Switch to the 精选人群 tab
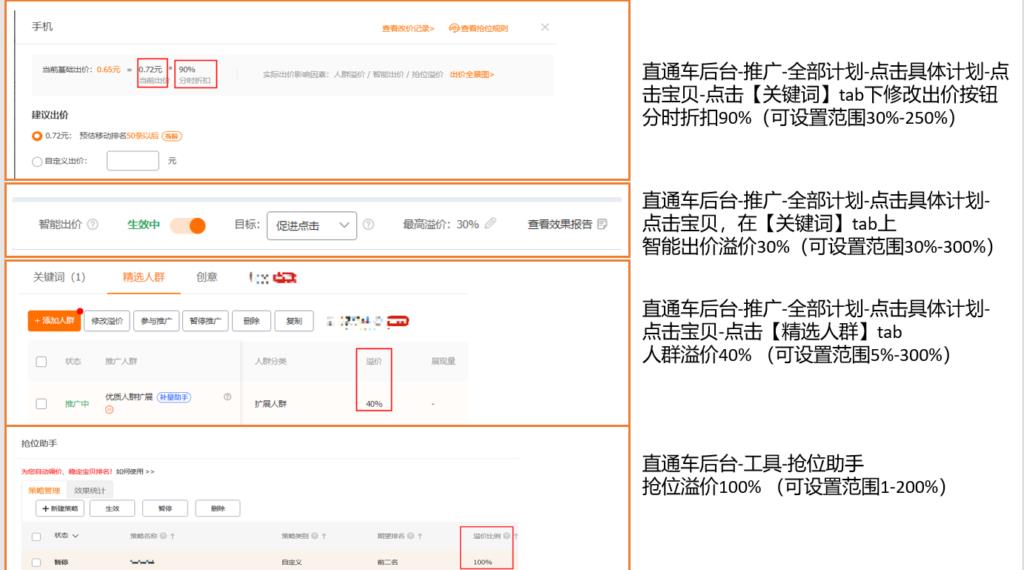This screenshot has height=570, width=1024. coord(144,277)
